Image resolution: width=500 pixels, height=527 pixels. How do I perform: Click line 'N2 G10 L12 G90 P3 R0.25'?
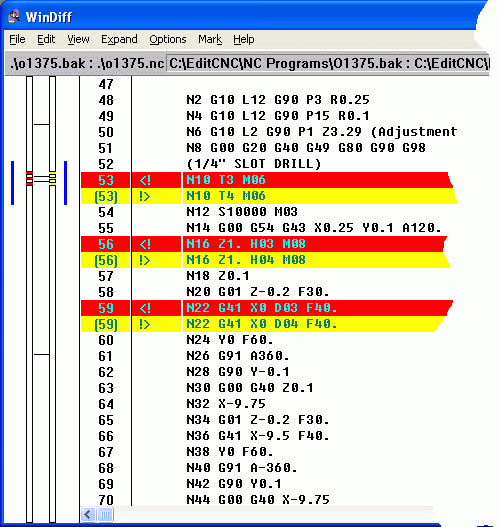pyautogui.click(x=278, y=100)
